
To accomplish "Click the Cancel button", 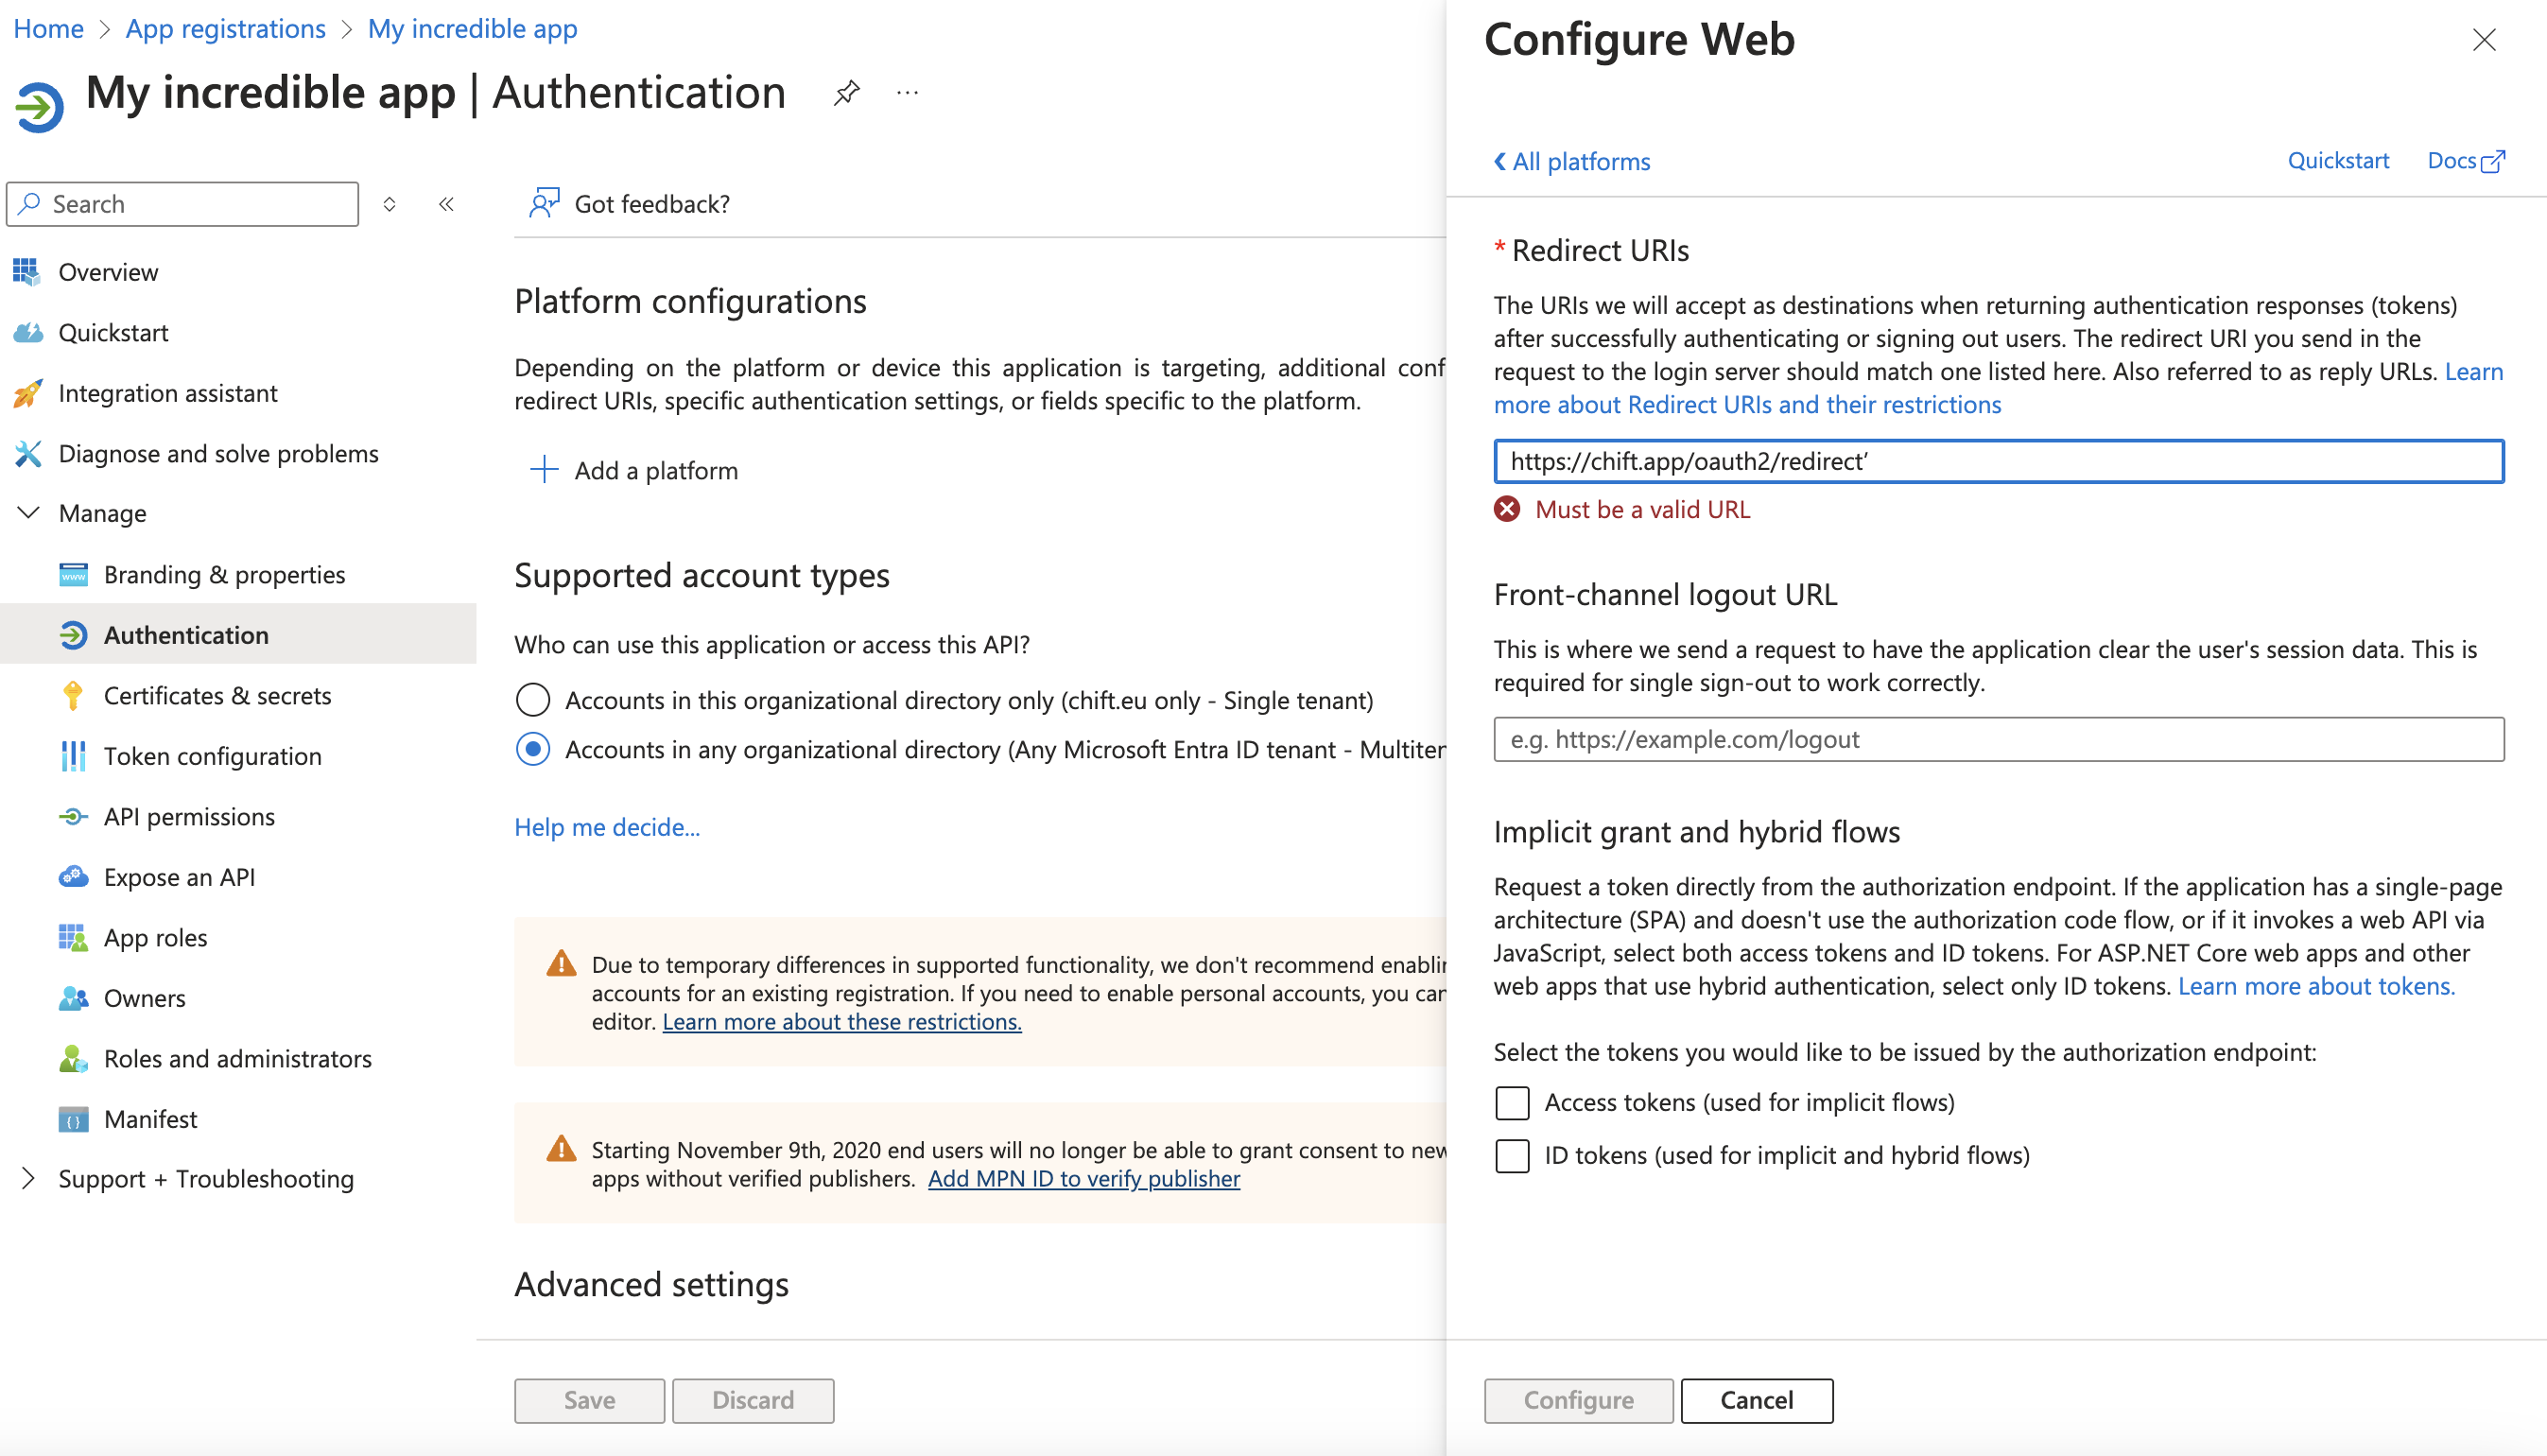I will pyautogui.click(x=1756, y=1399).
